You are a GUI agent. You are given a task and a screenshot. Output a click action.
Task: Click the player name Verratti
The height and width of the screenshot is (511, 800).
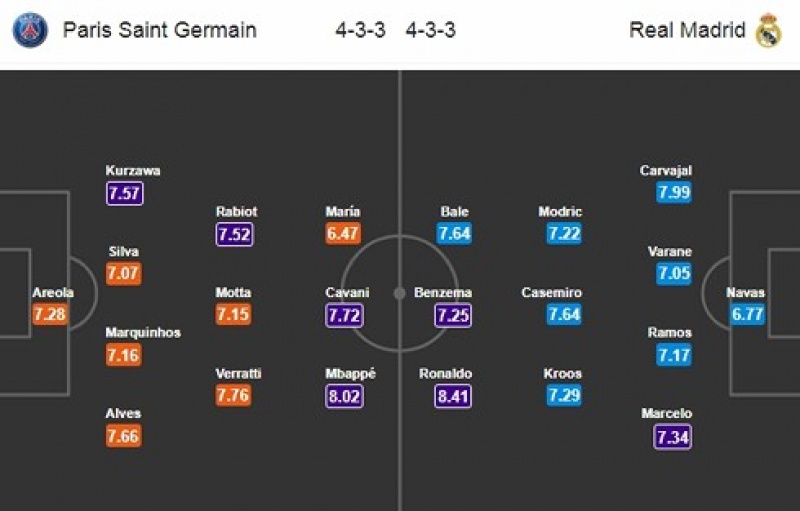[x=239, y=374]
